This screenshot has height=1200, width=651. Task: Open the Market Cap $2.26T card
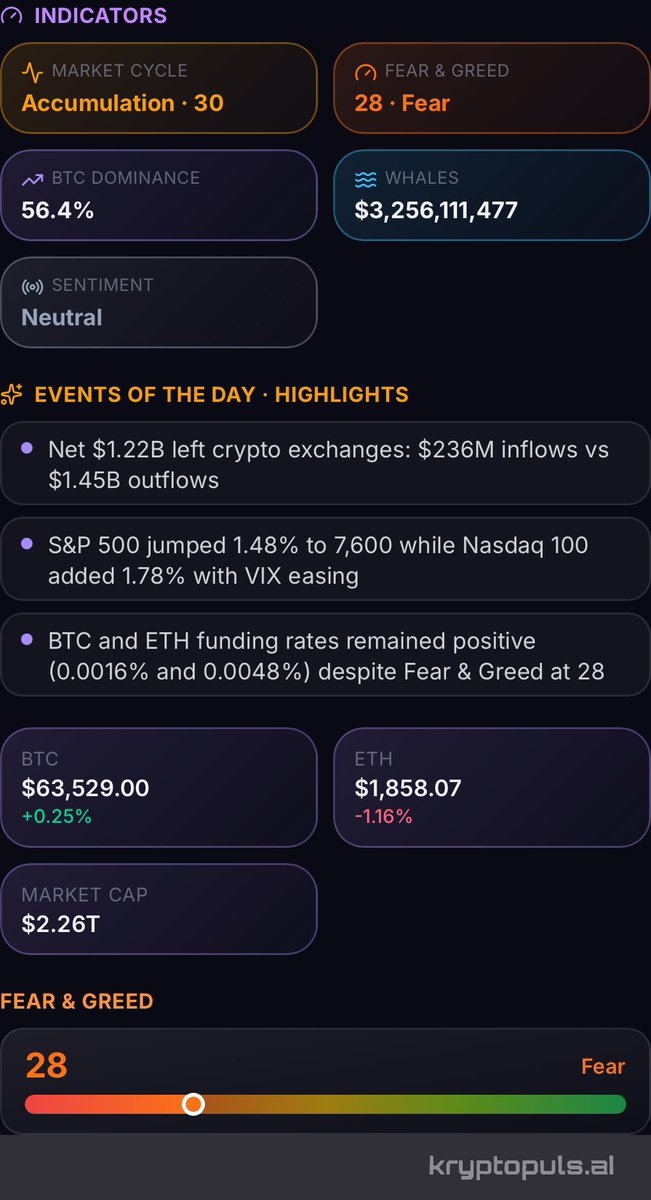(159, 909)
